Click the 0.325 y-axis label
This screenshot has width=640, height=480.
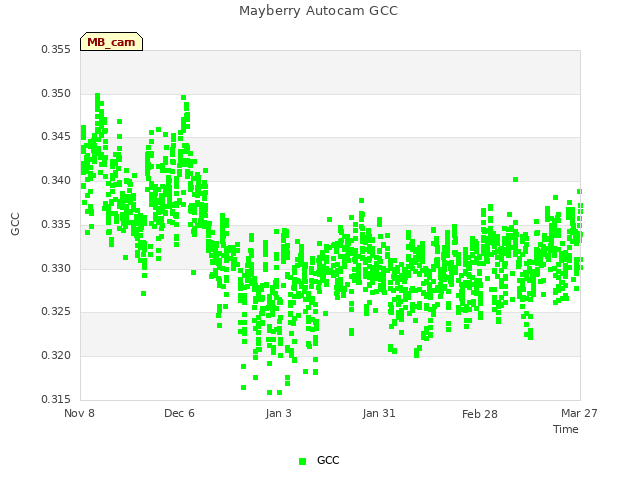56,312
